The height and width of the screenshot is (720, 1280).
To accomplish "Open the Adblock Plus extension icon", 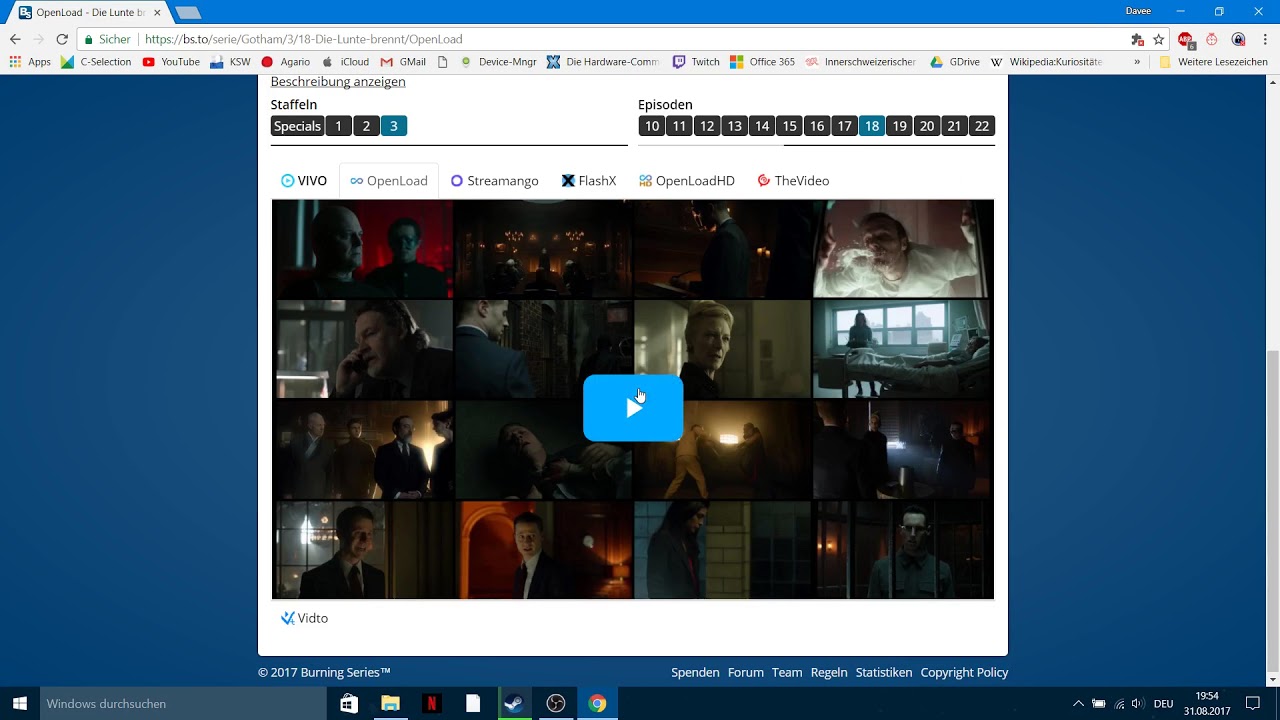I will tap(1185, 39).
